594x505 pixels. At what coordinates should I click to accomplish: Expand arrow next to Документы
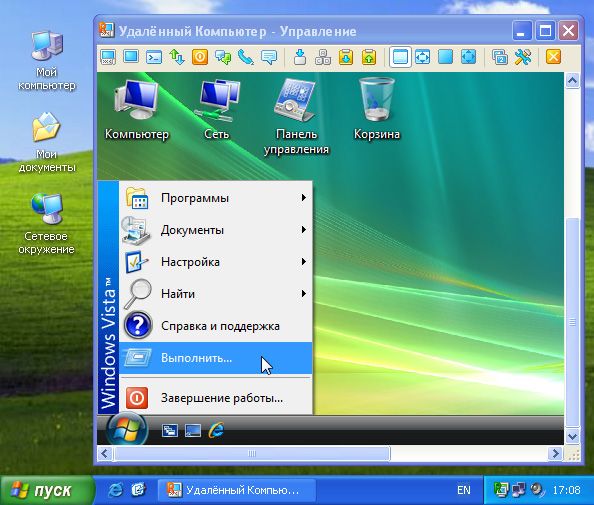303,230
